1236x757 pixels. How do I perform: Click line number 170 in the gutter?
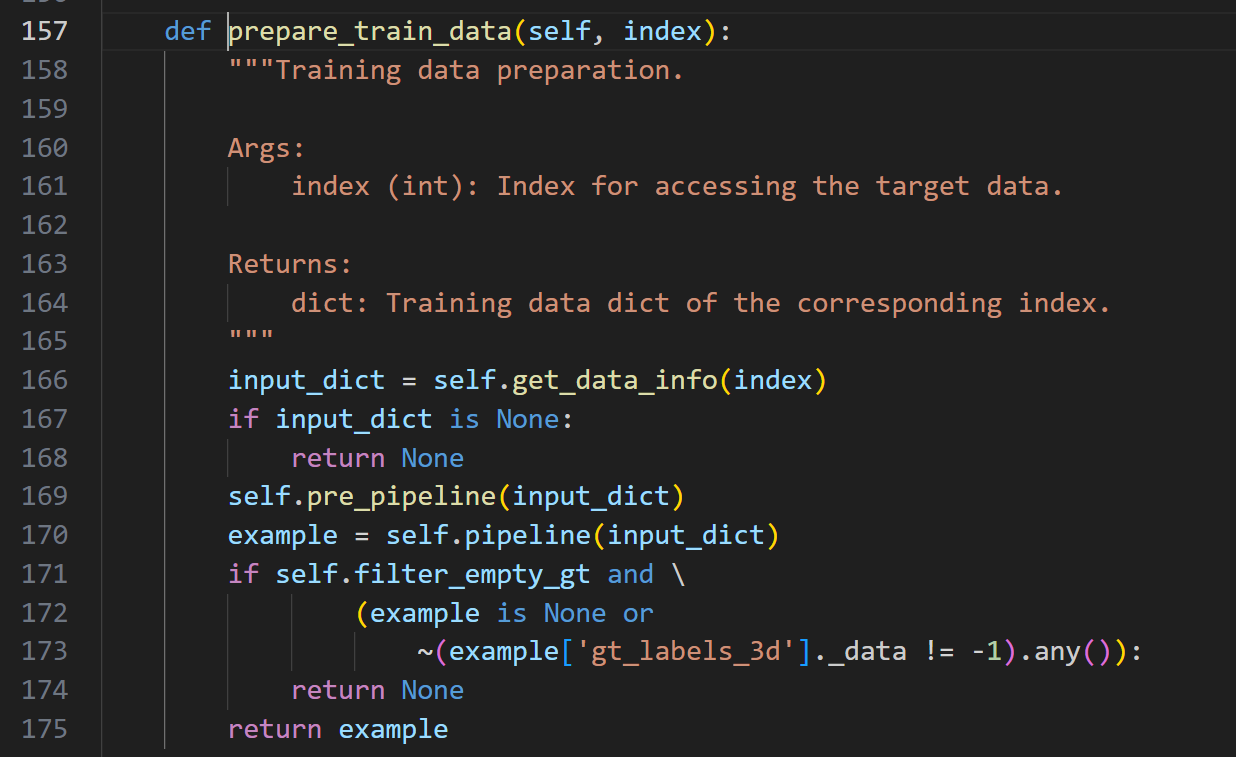pyautogui.click(x=44, y=535)
